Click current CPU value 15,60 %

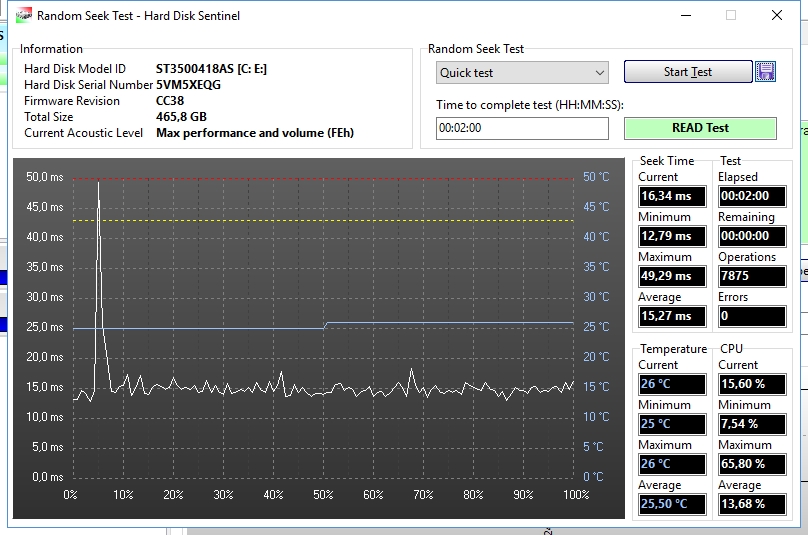coord(752,384)
